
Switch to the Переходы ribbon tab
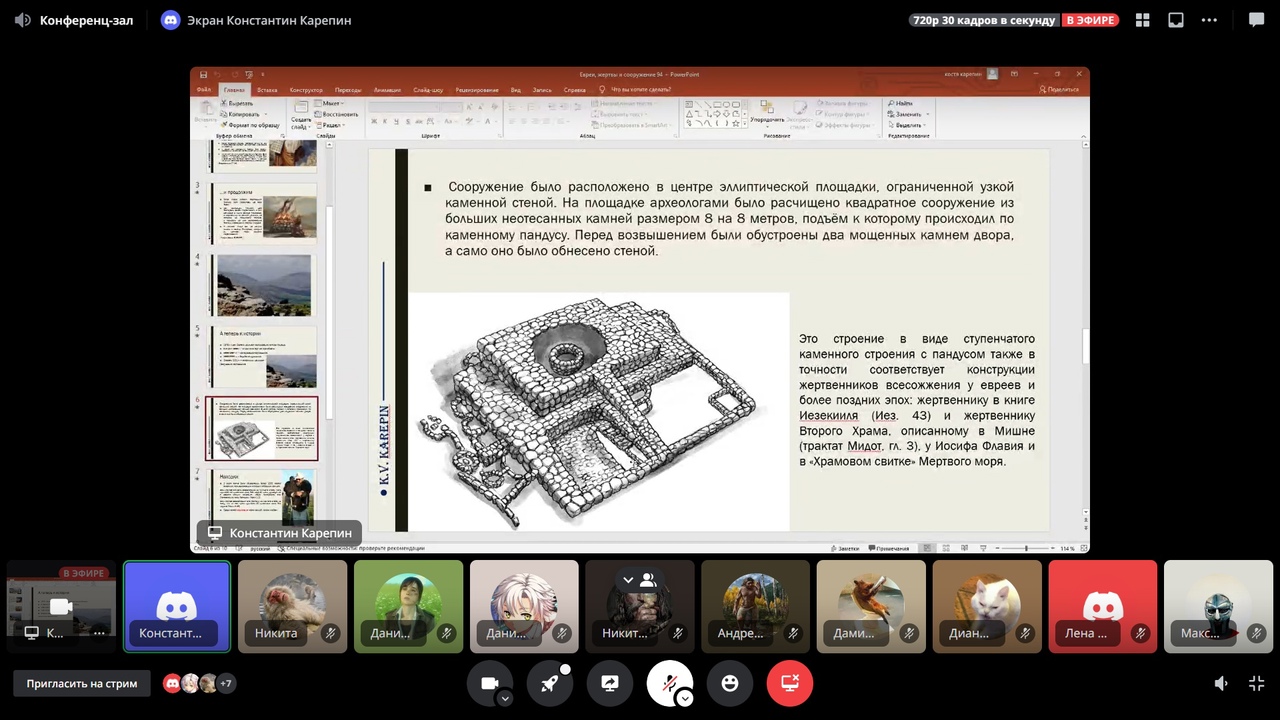pos(348,90)
